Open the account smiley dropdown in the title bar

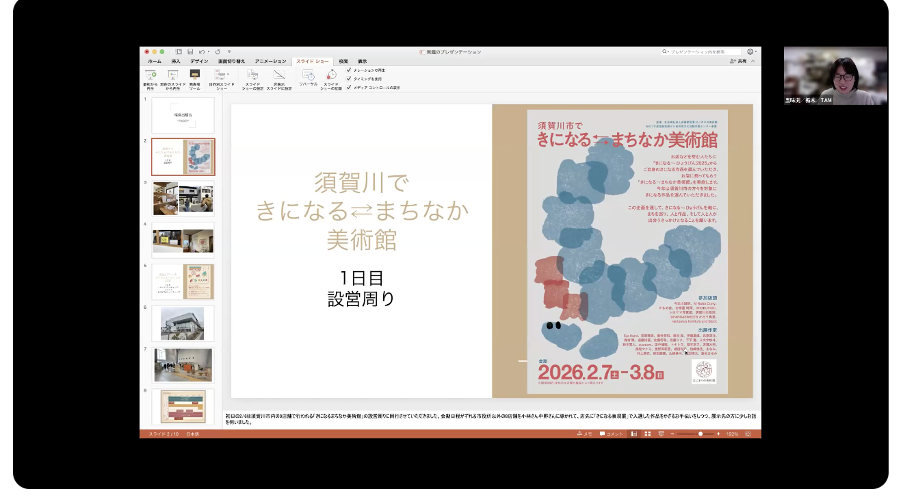tap(749, 51)
